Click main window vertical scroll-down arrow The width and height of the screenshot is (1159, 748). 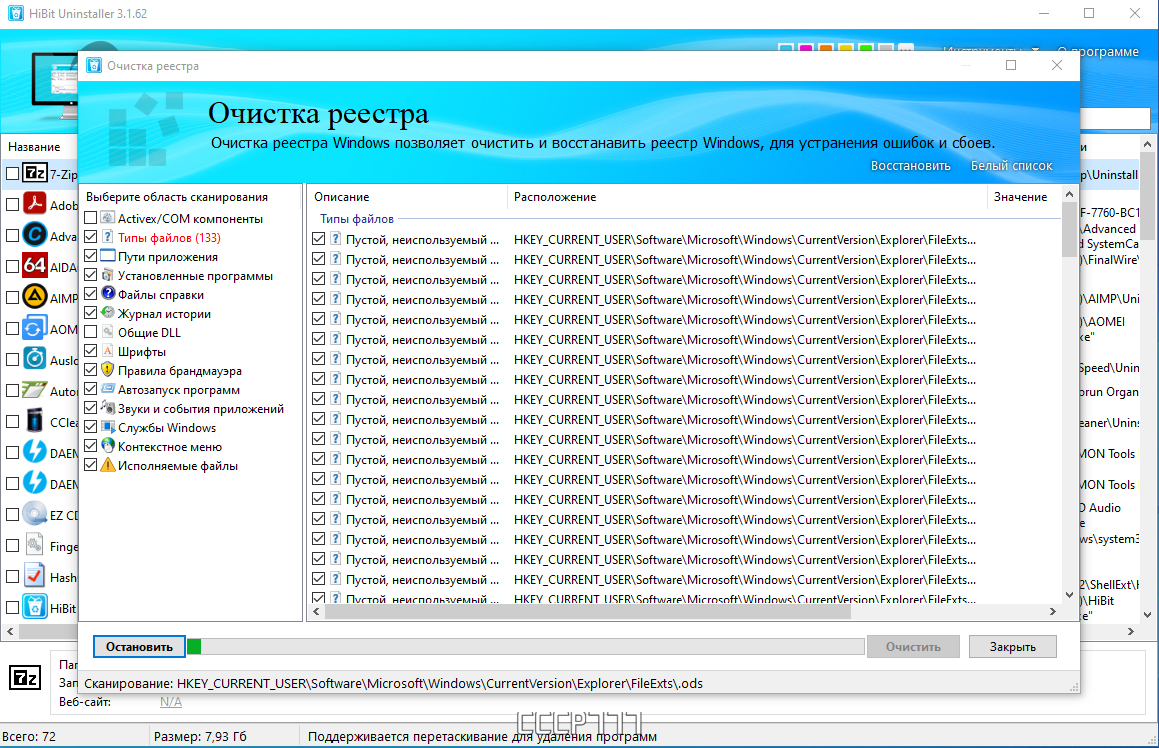1147,614
